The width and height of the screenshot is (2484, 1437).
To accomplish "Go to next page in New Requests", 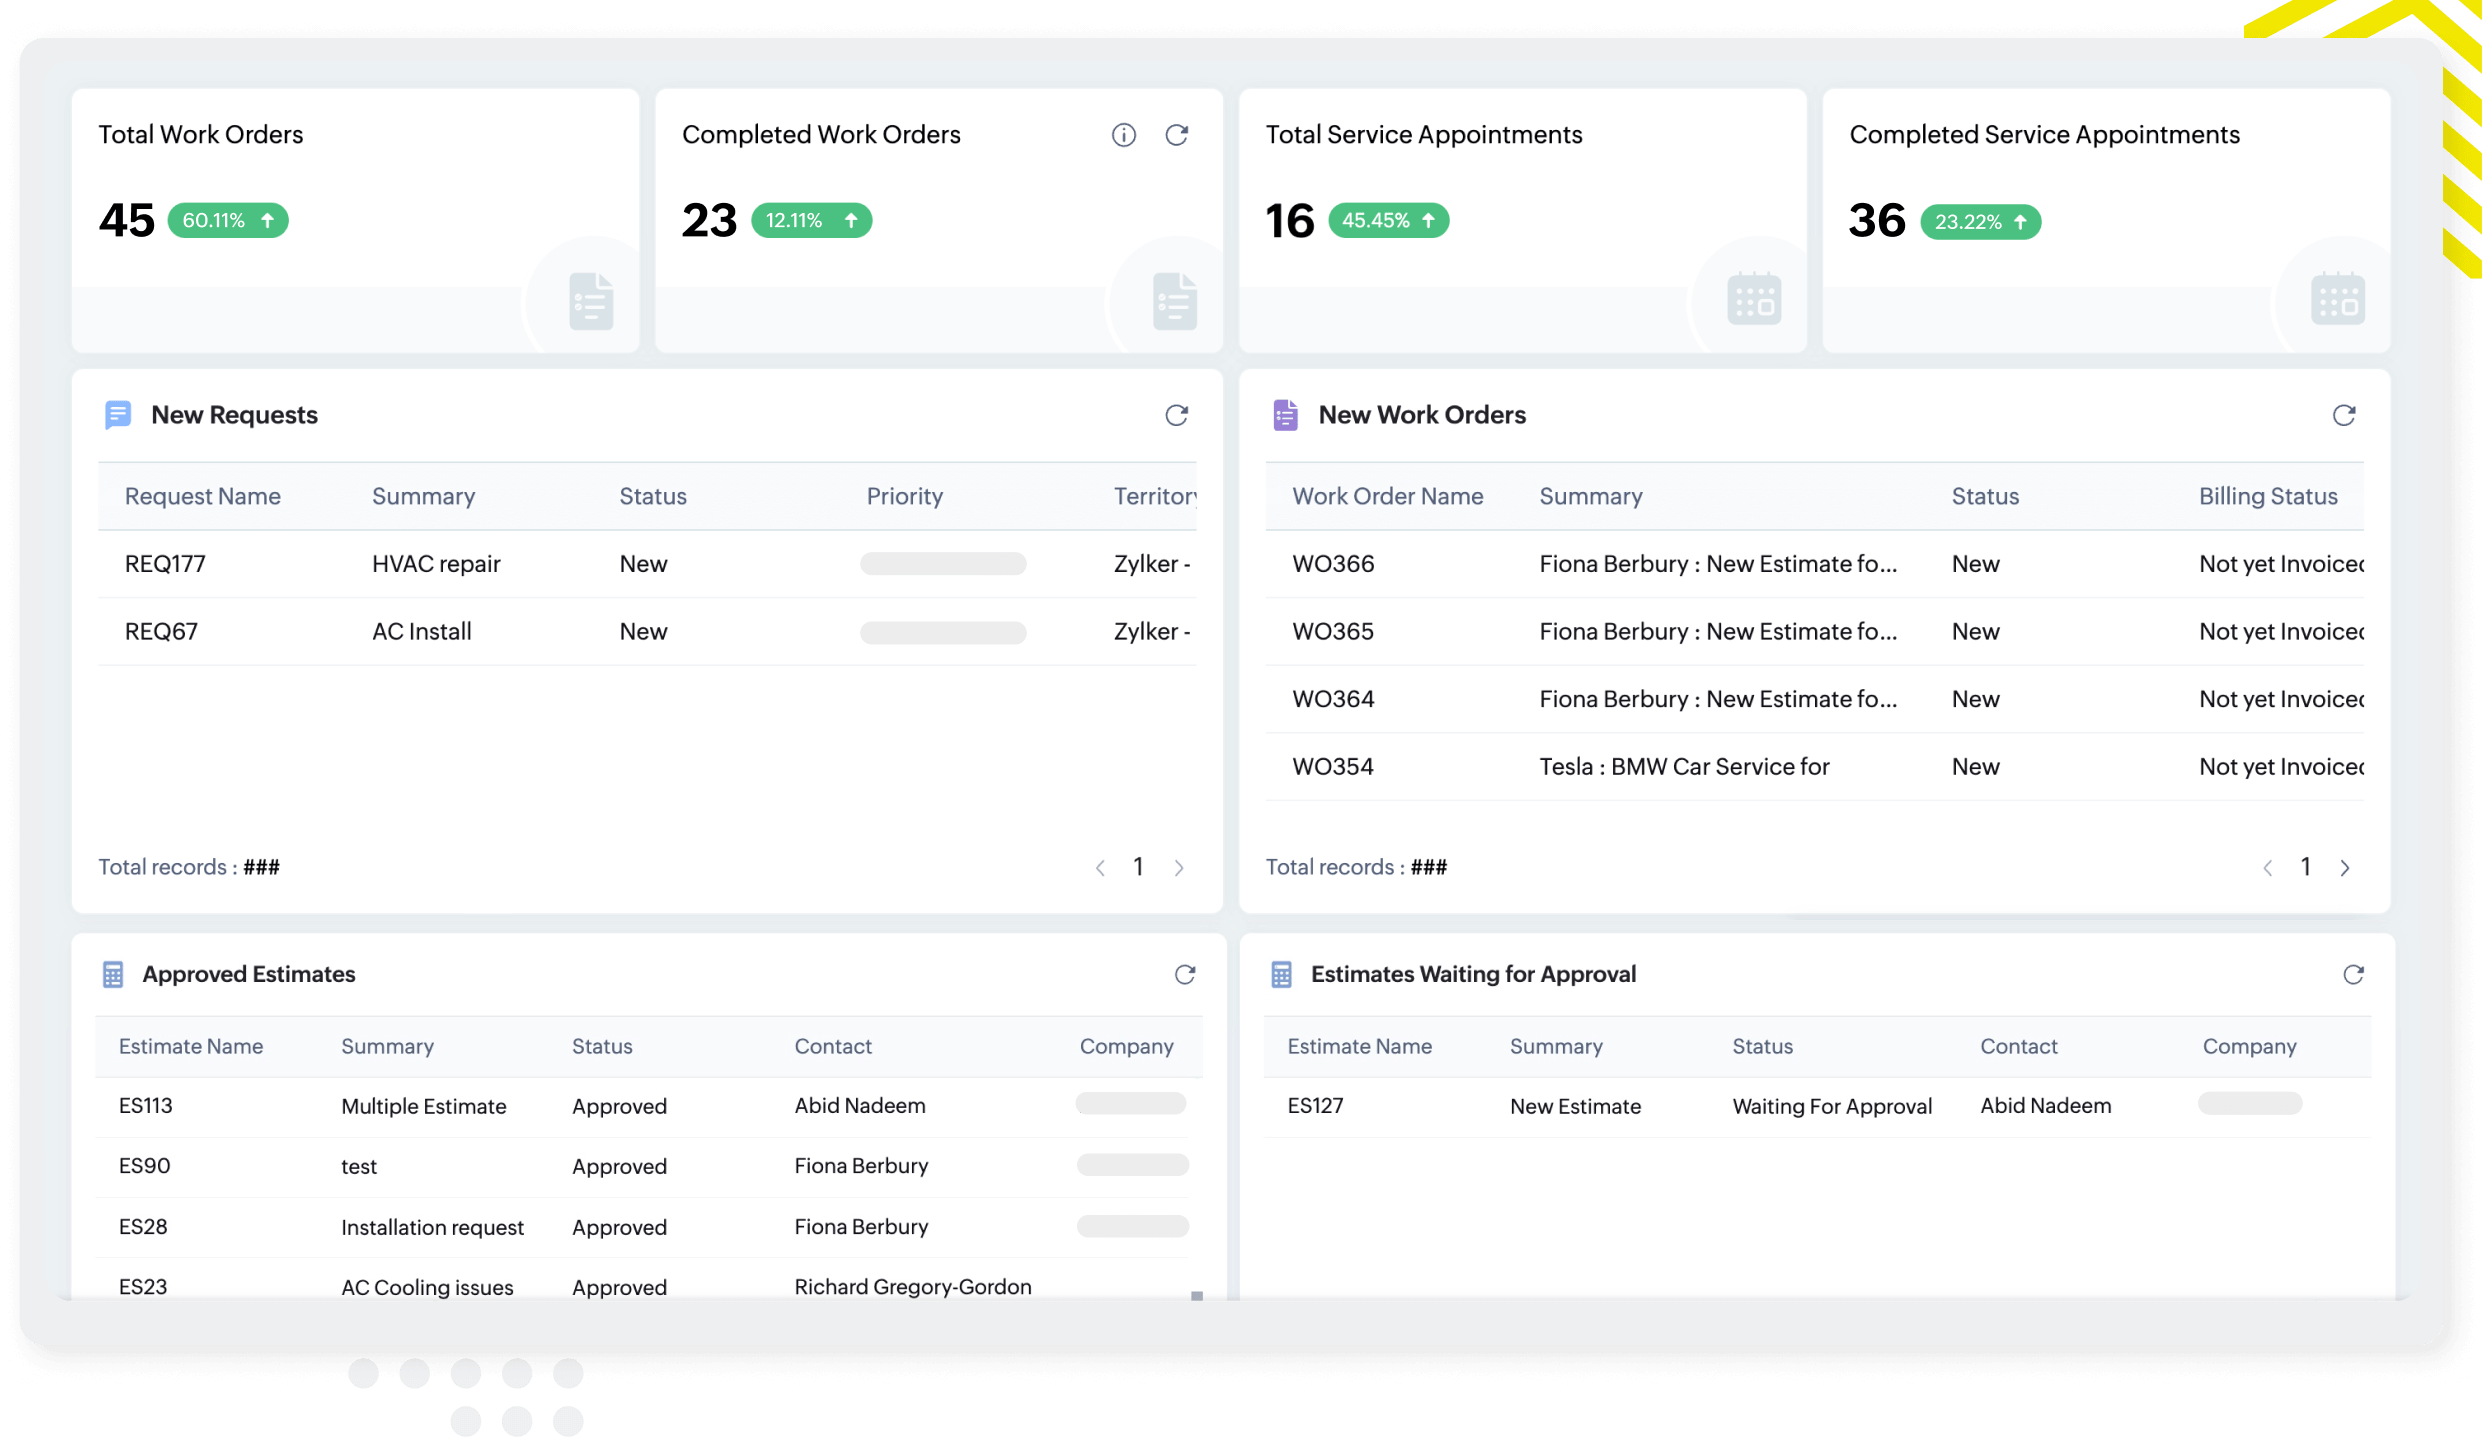I will click(1179, 868).
